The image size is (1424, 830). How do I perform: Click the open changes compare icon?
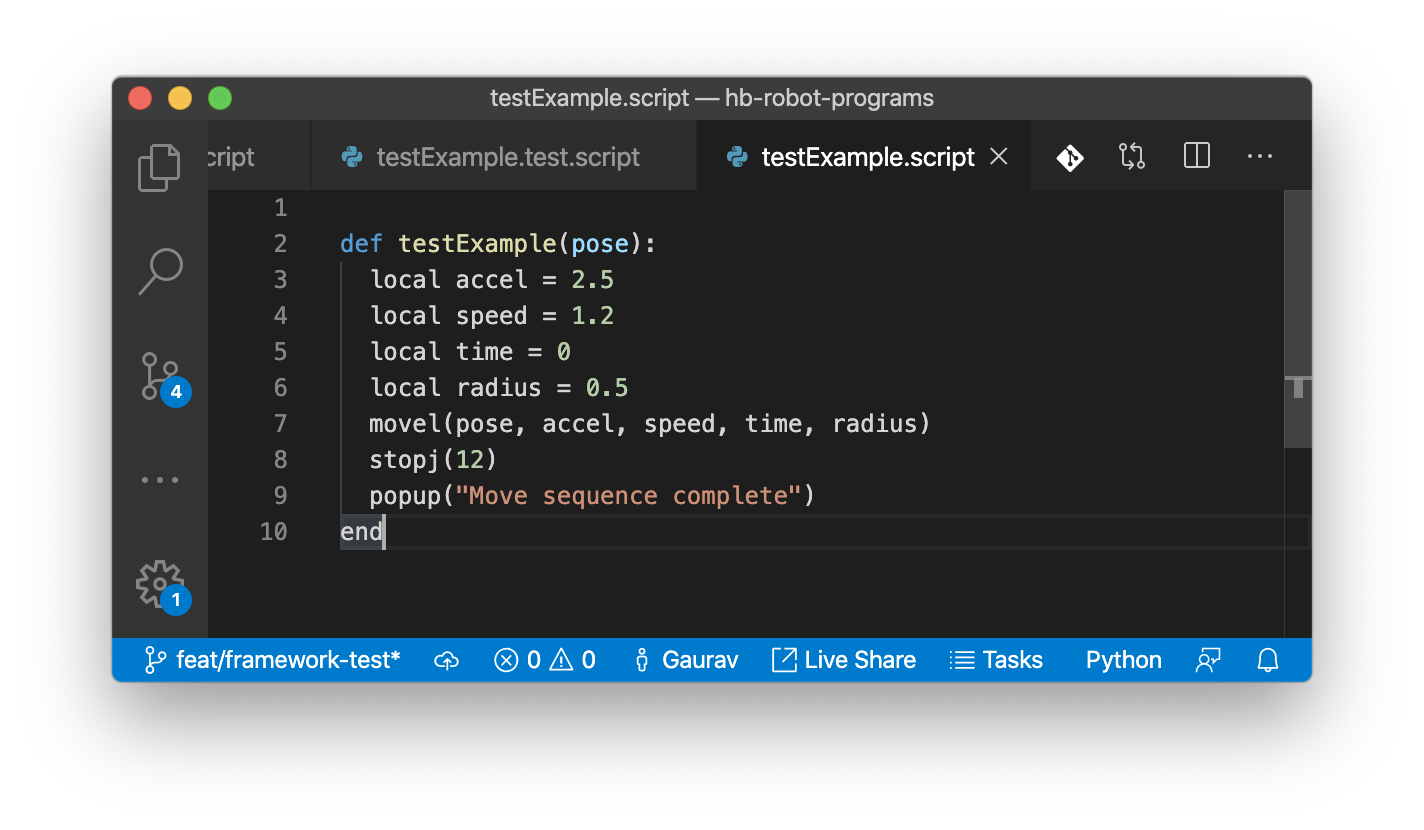click(1132, 157)
